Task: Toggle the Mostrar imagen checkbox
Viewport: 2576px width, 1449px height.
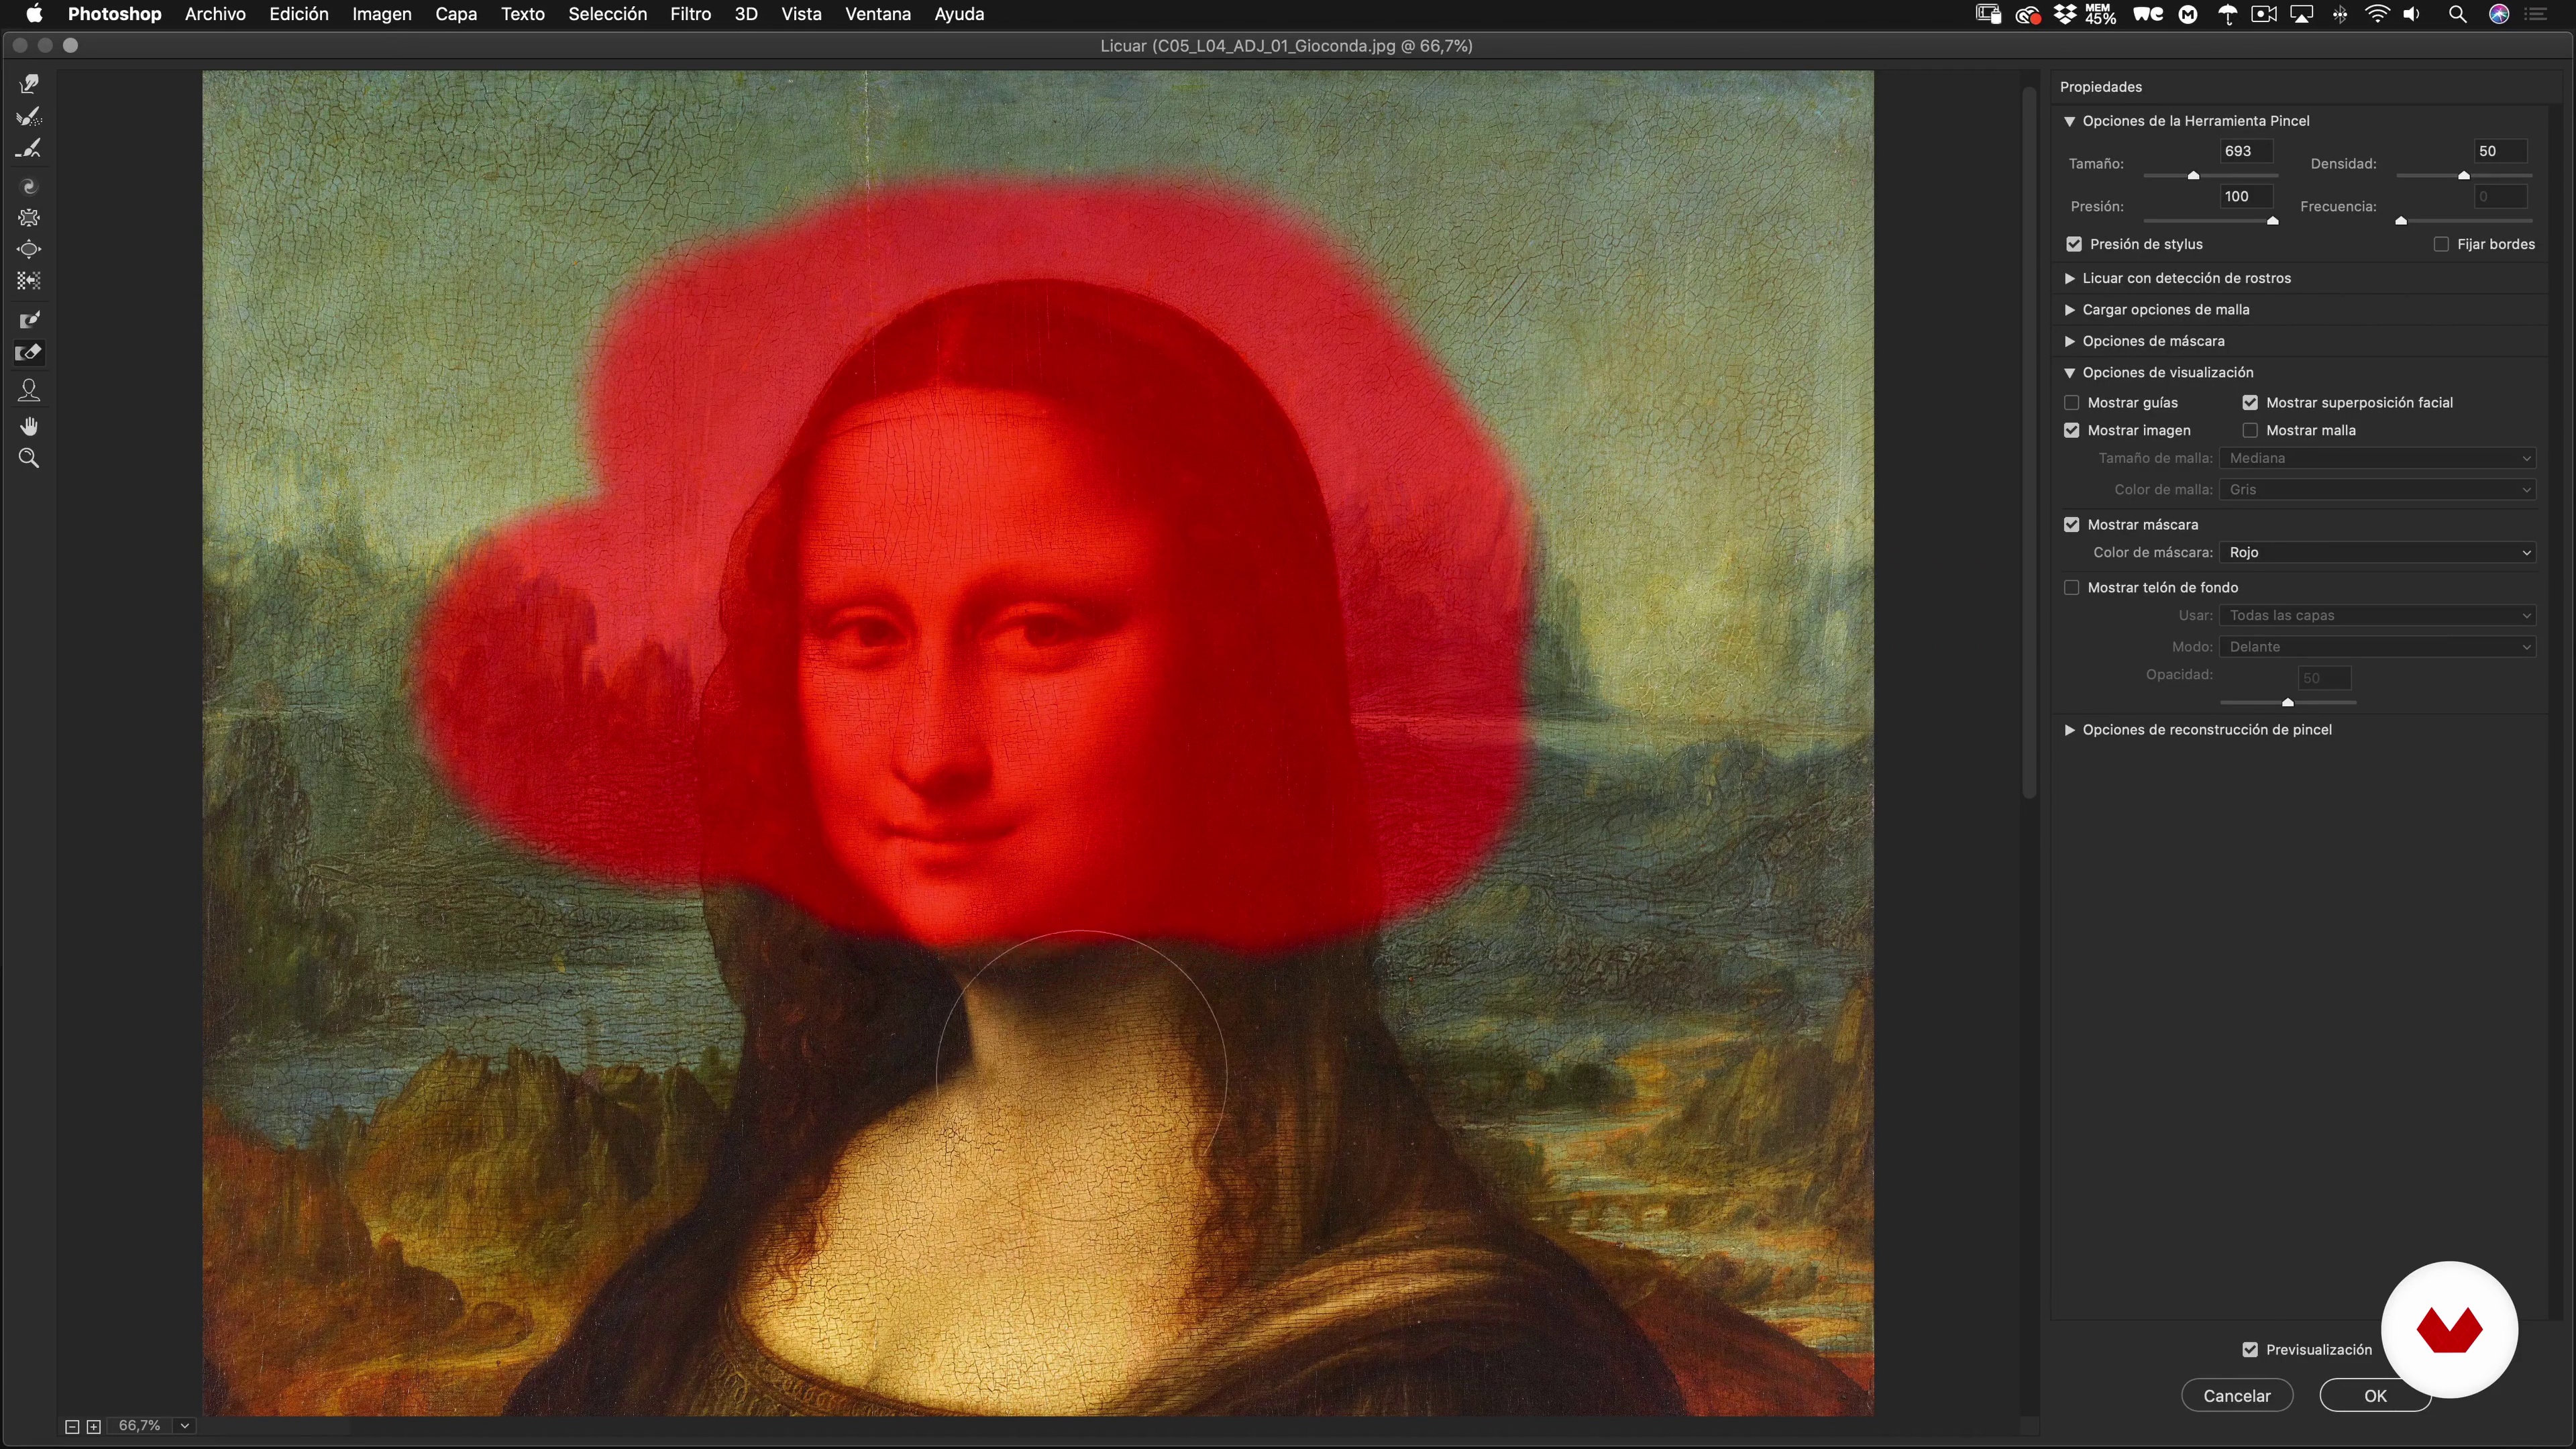Action: [2072, 431]
